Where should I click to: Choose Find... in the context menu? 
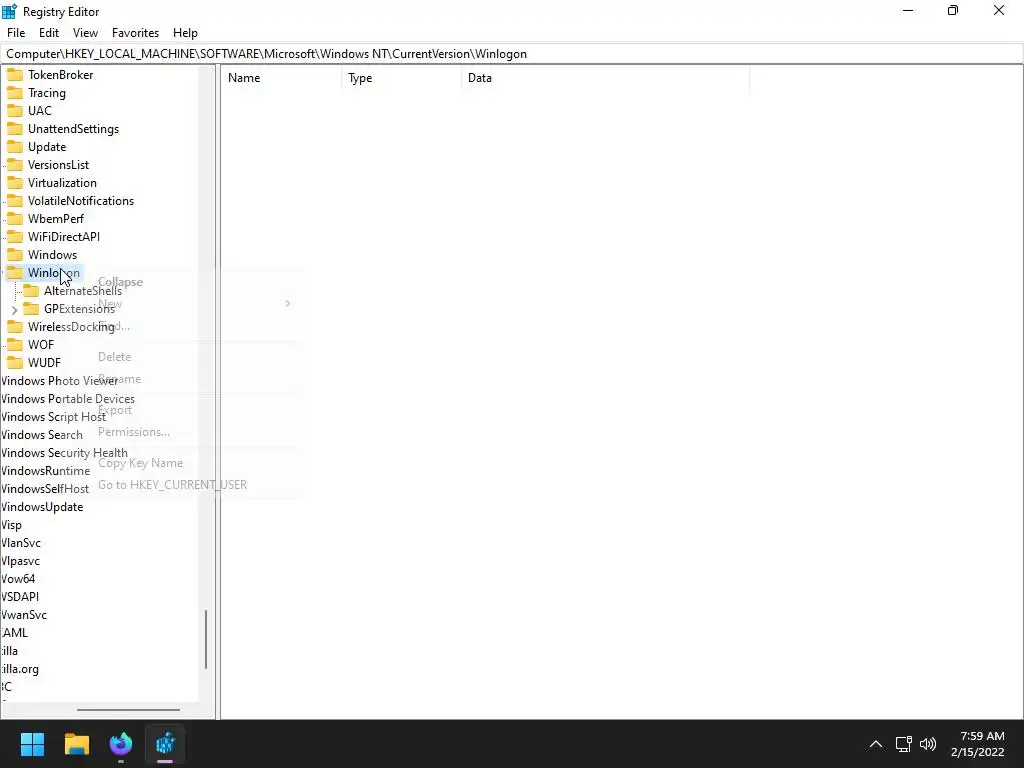114,326
